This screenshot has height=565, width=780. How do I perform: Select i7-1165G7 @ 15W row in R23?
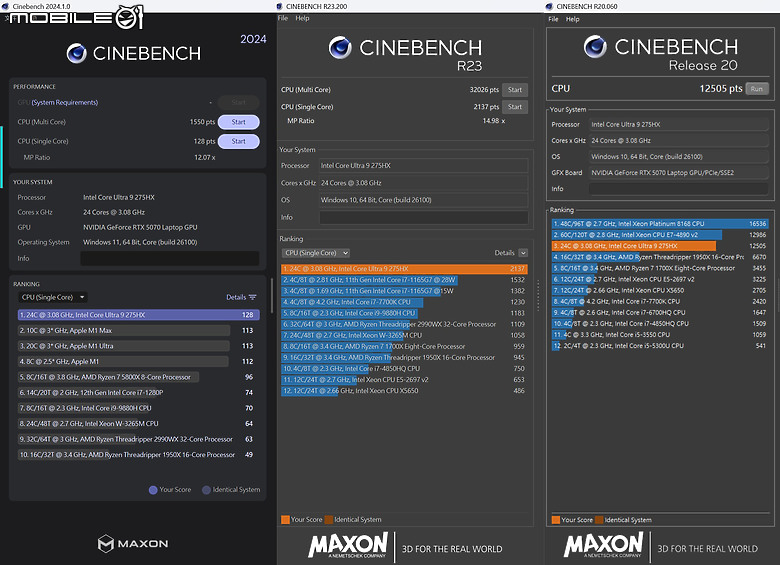point(404,291)
